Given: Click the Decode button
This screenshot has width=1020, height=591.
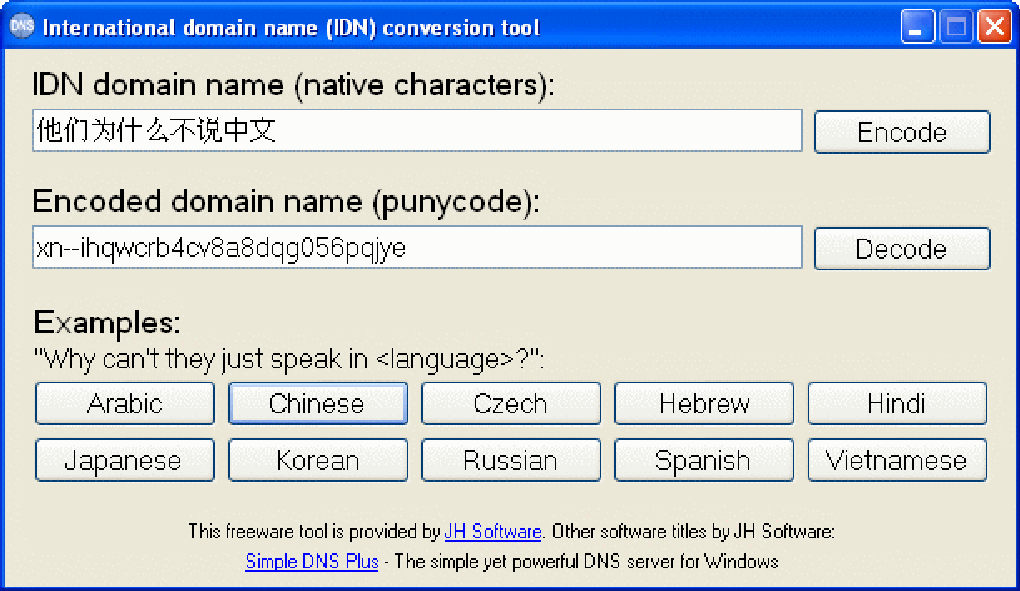Looking at the screenshot, I should [x=902, y=248].
